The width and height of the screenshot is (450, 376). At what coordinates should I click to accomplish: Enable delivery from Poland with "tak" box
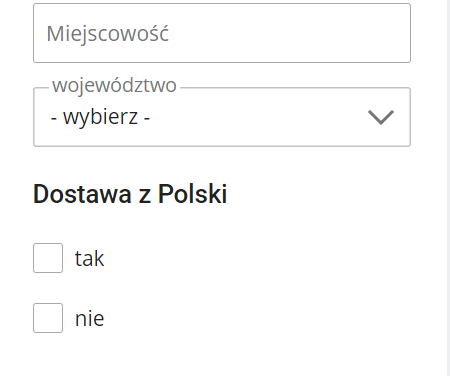48,258
